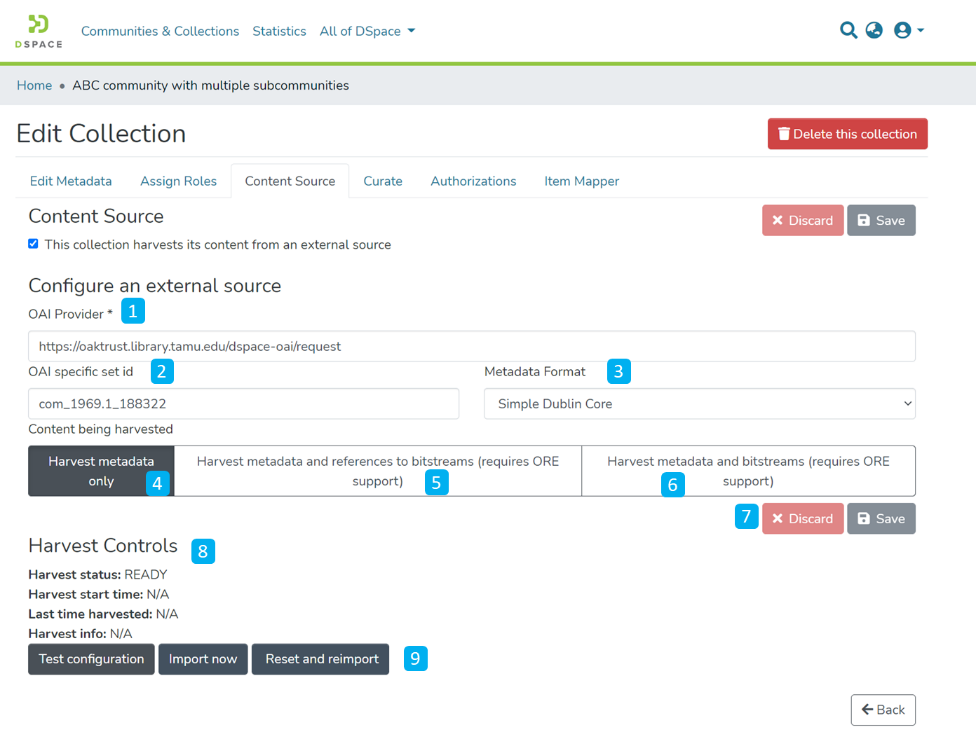Select Harvest metadata only option

pyautogui.click(x=101, y=471)
